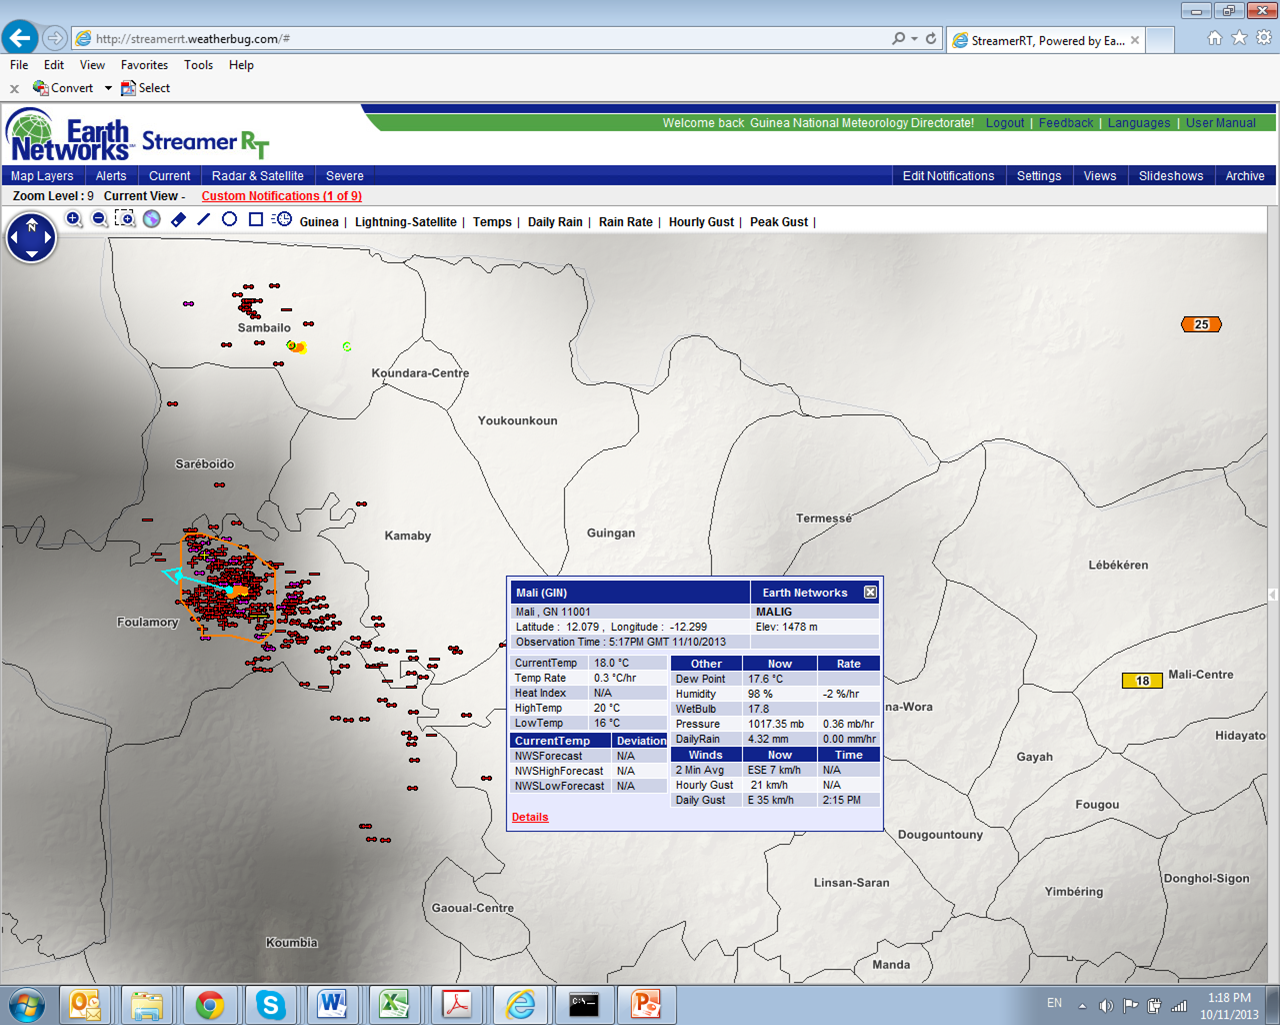Switch to the Hourly Gust view
The height and width of the screenshot is (1025, 1280).
point(701,222)
